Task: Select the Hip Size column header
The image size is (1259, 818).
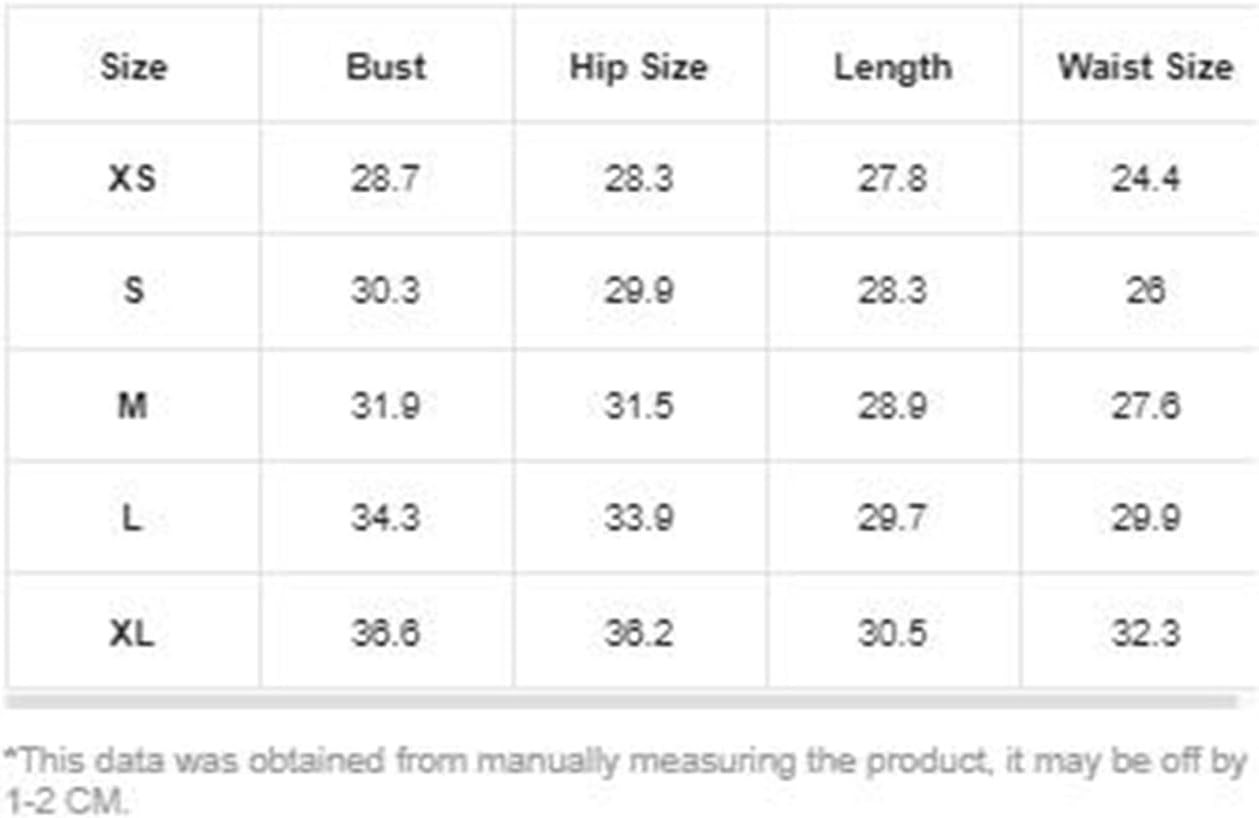Action: [639, 67]
